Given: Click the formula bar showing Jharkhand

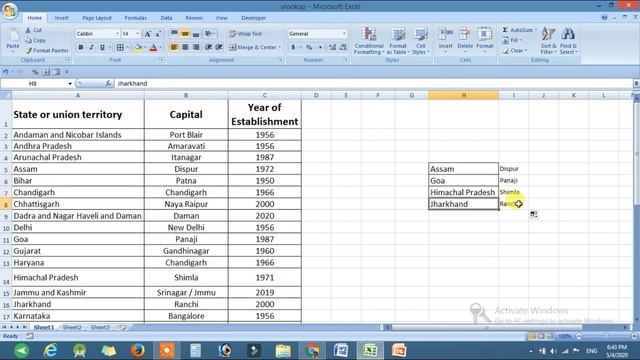Looking at the screenshot, I should [373, 83].
